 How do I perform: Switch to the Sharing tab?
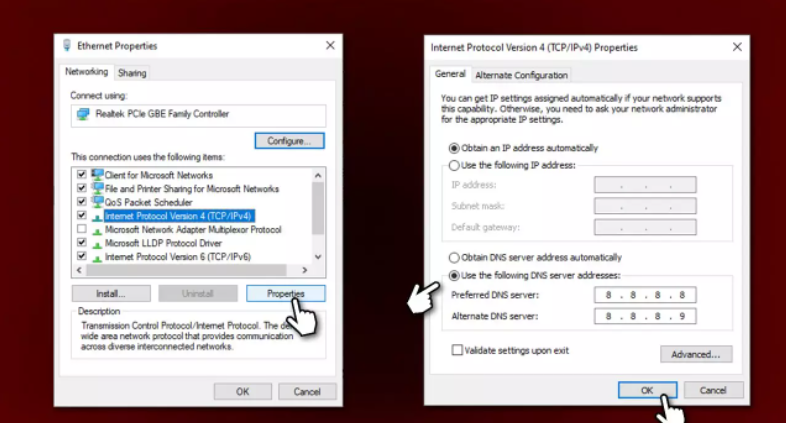(132, 73)
